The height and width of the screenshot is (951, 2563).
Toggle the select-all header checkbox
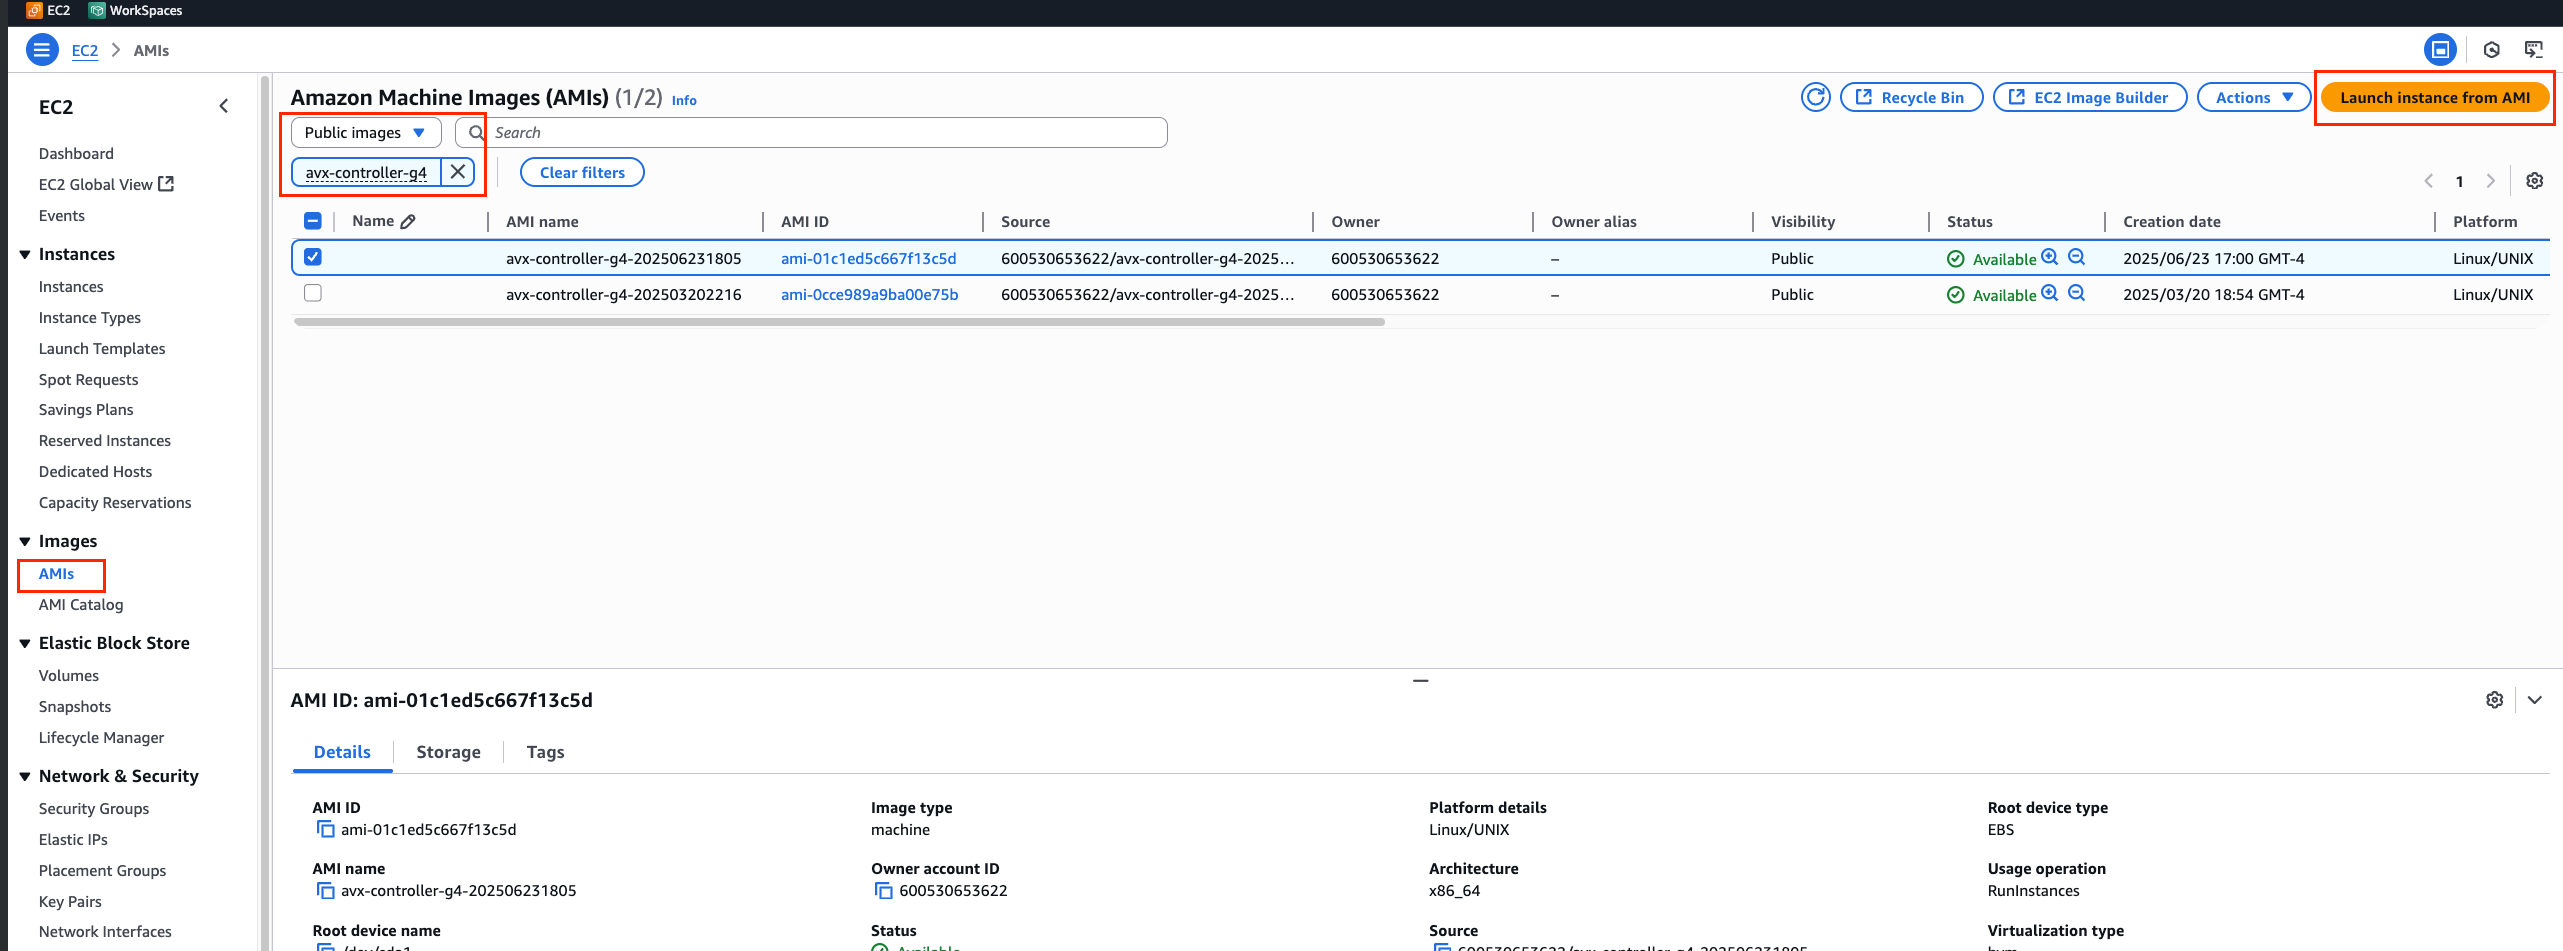coord(313,221)
